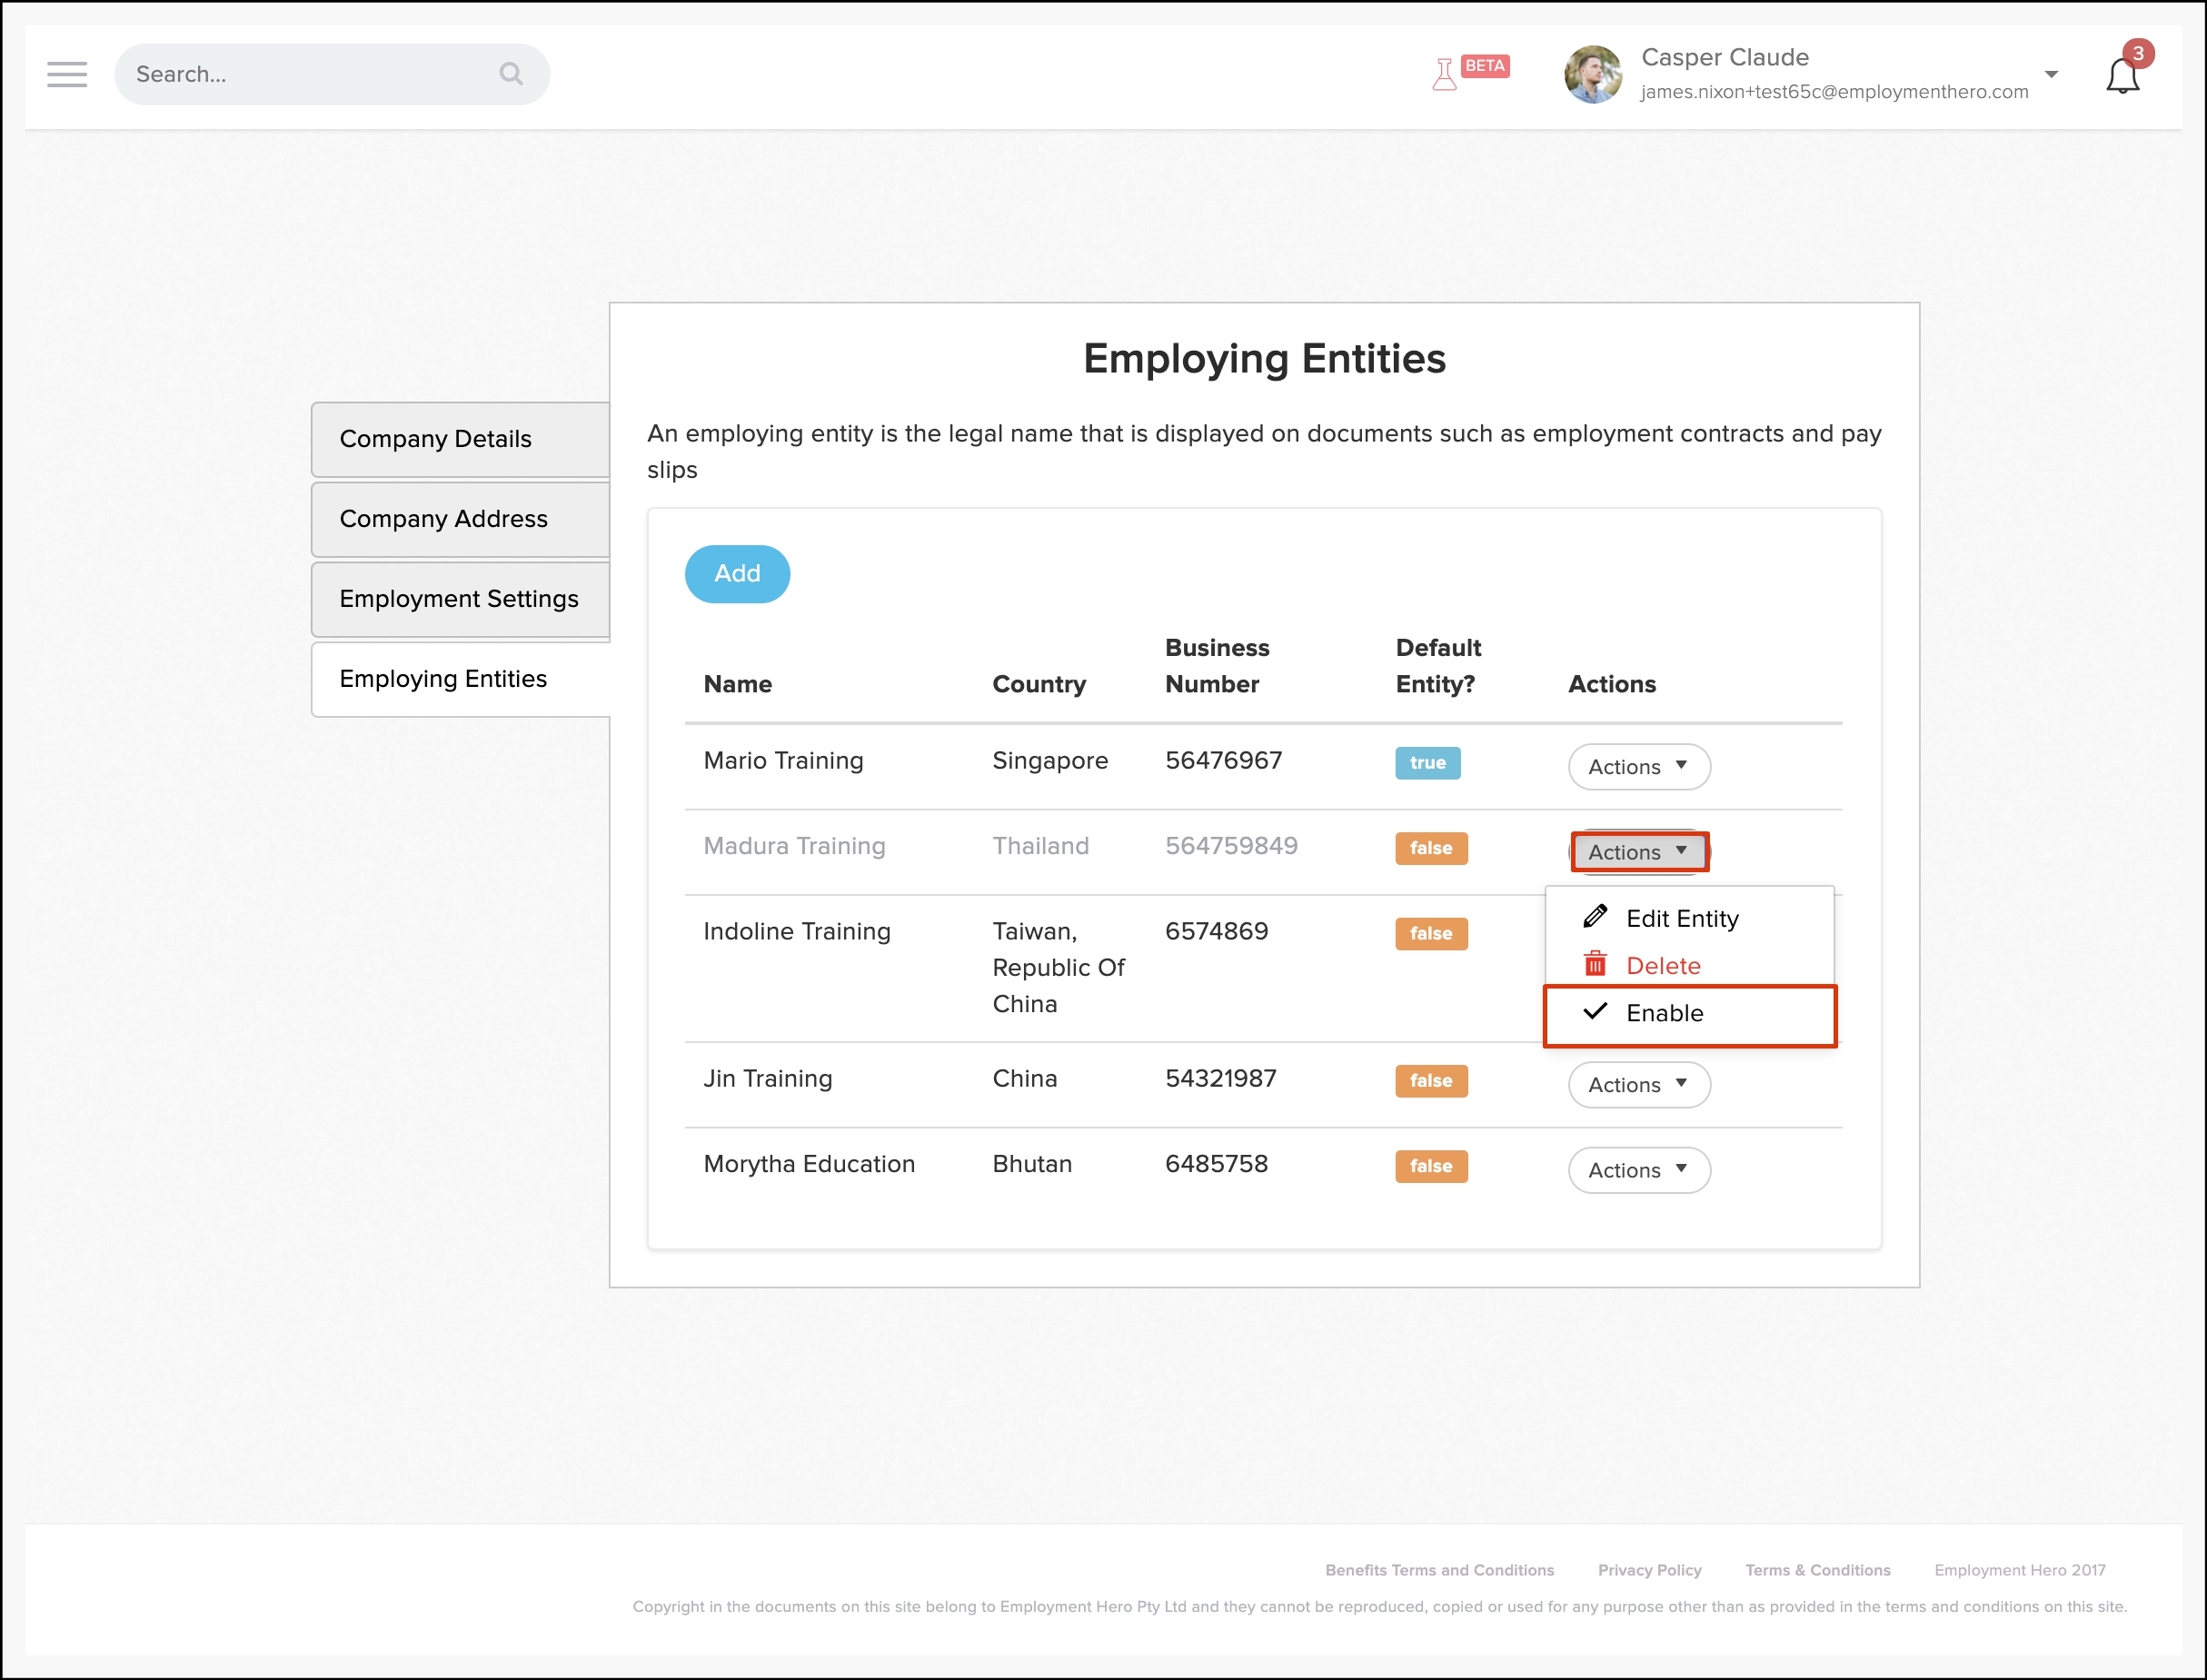Screen dimensions: 2207x1680
Task: Choose Delete from the Actions menu
Action: point(1662,966)
